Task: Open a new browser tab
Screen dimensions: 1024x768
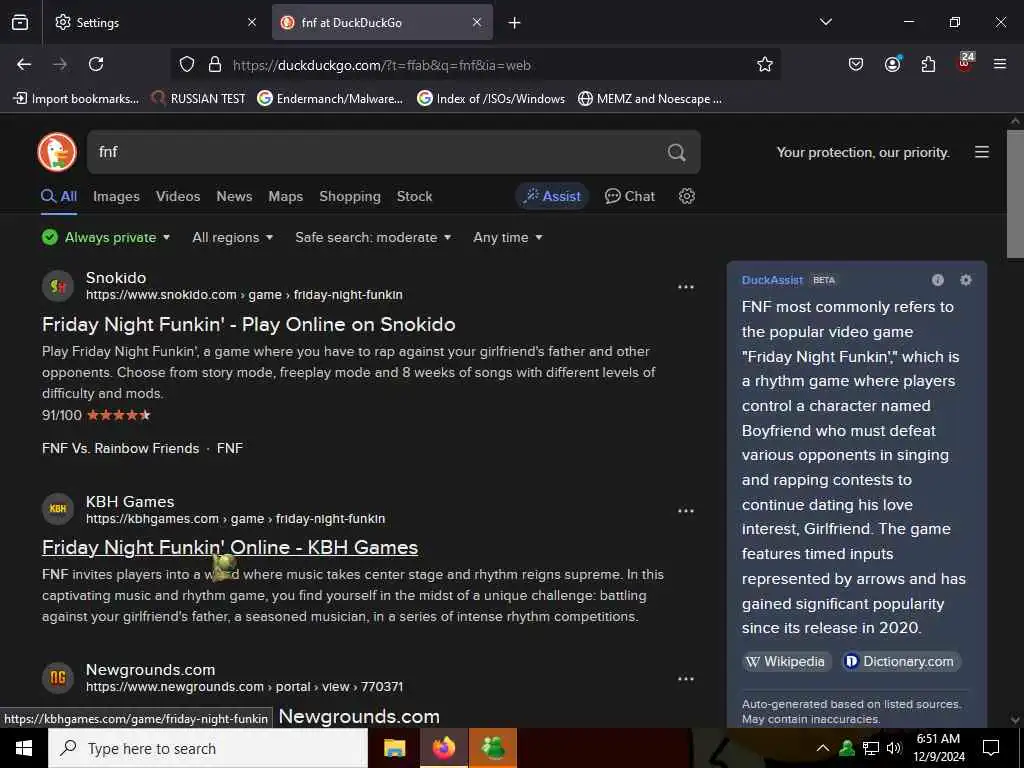Action: point(515,23)
